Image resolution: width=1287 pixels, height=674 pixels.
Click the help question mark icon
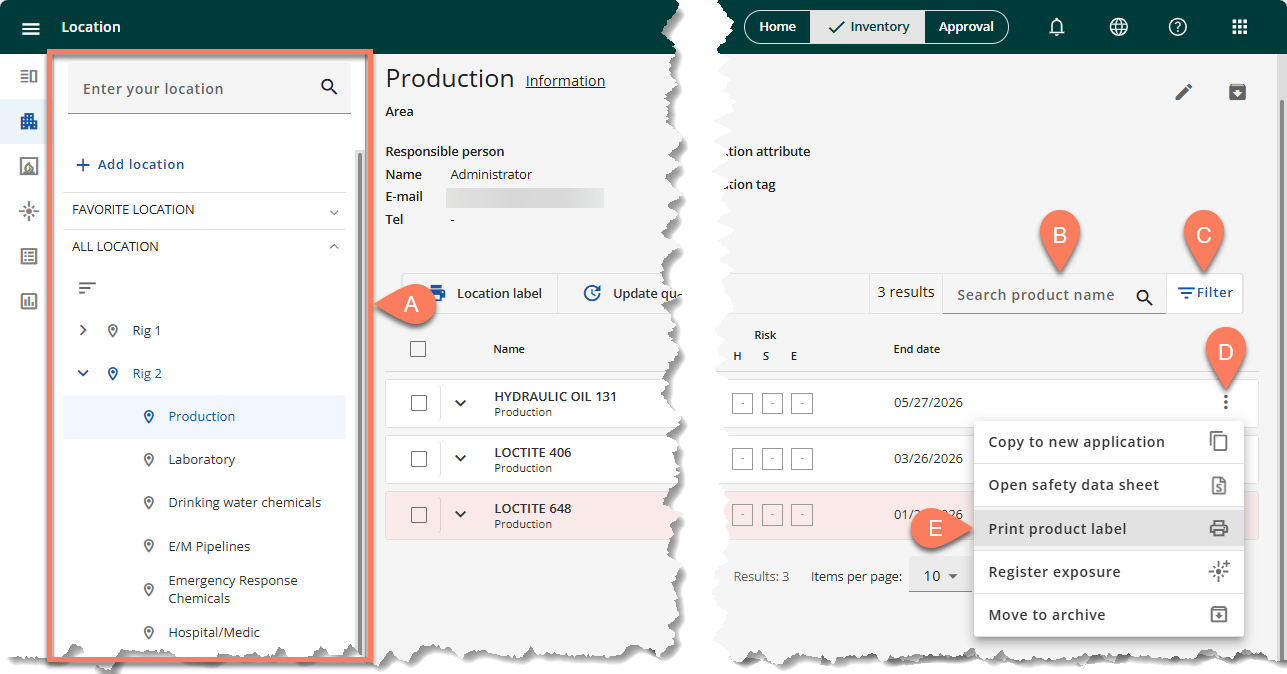click(x=1178, y=28)
